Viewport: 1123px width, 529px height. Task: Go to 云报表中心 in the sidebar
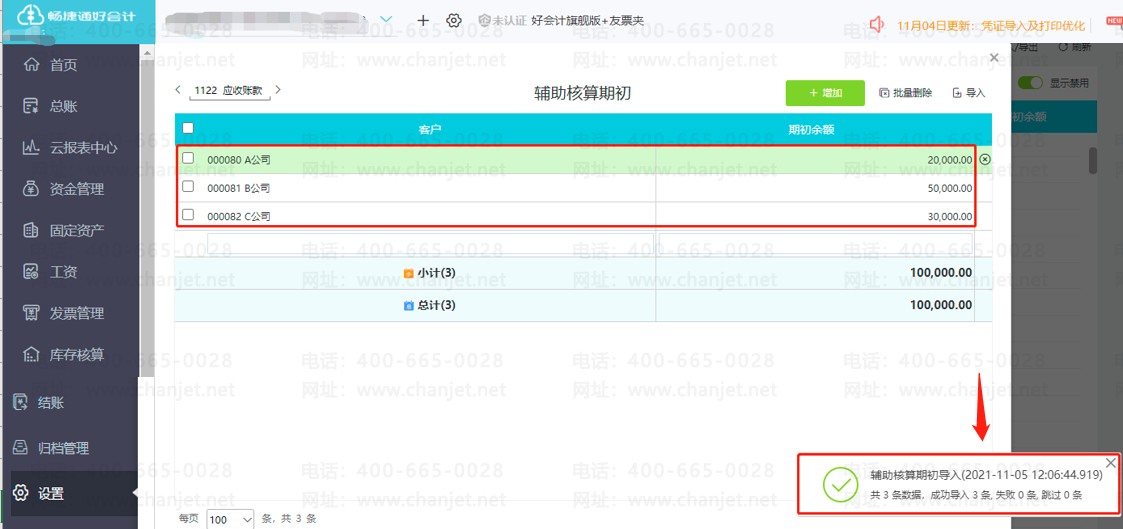point(83,148)
